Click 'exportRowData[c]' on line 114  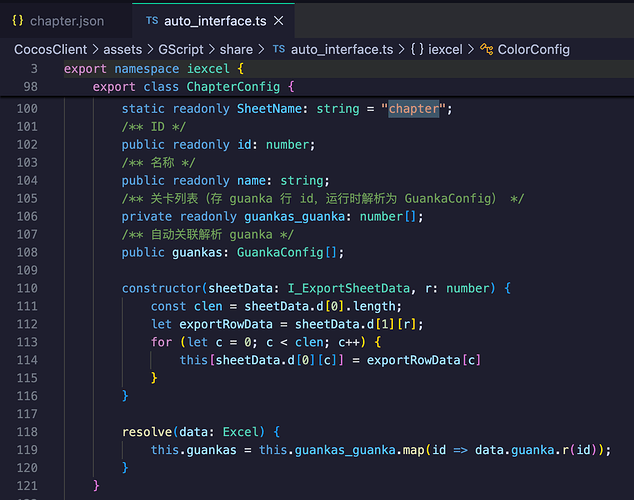pyautogui.click(x=424, y=360)
